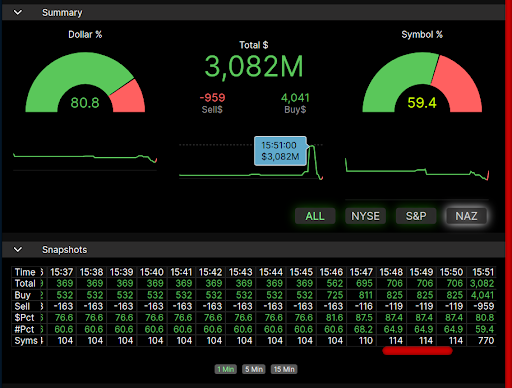Select the NYSE filter button
The width and height of the screenshot is (512, 388).
(365, 216)
